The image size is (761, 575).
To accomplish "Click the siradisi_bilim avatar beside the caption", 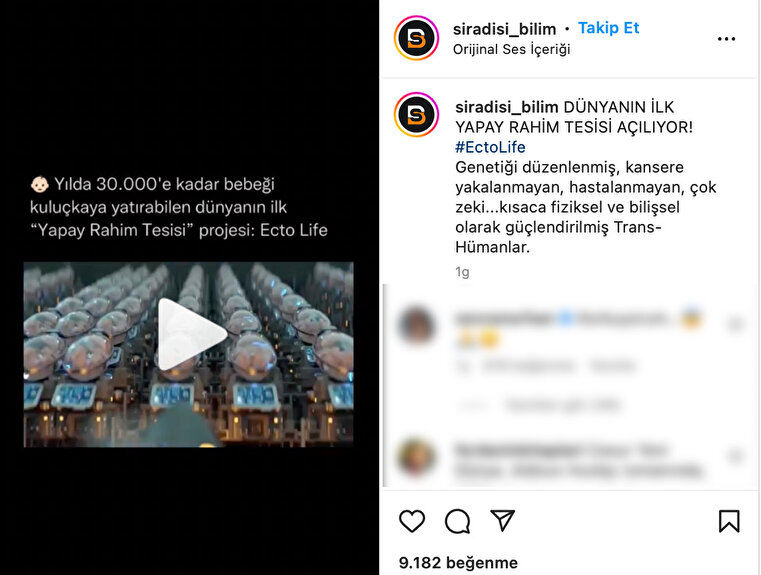I will (x=416, y=115).
